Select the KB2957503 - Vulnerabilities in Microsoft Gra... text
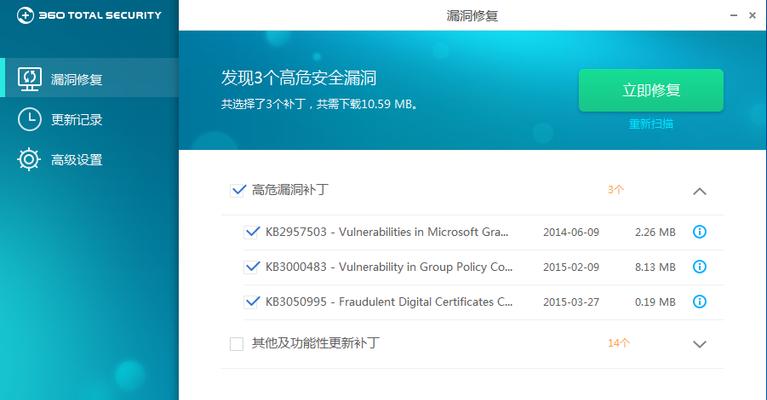This screenshot has height=400, width=767. pos(387,232)
